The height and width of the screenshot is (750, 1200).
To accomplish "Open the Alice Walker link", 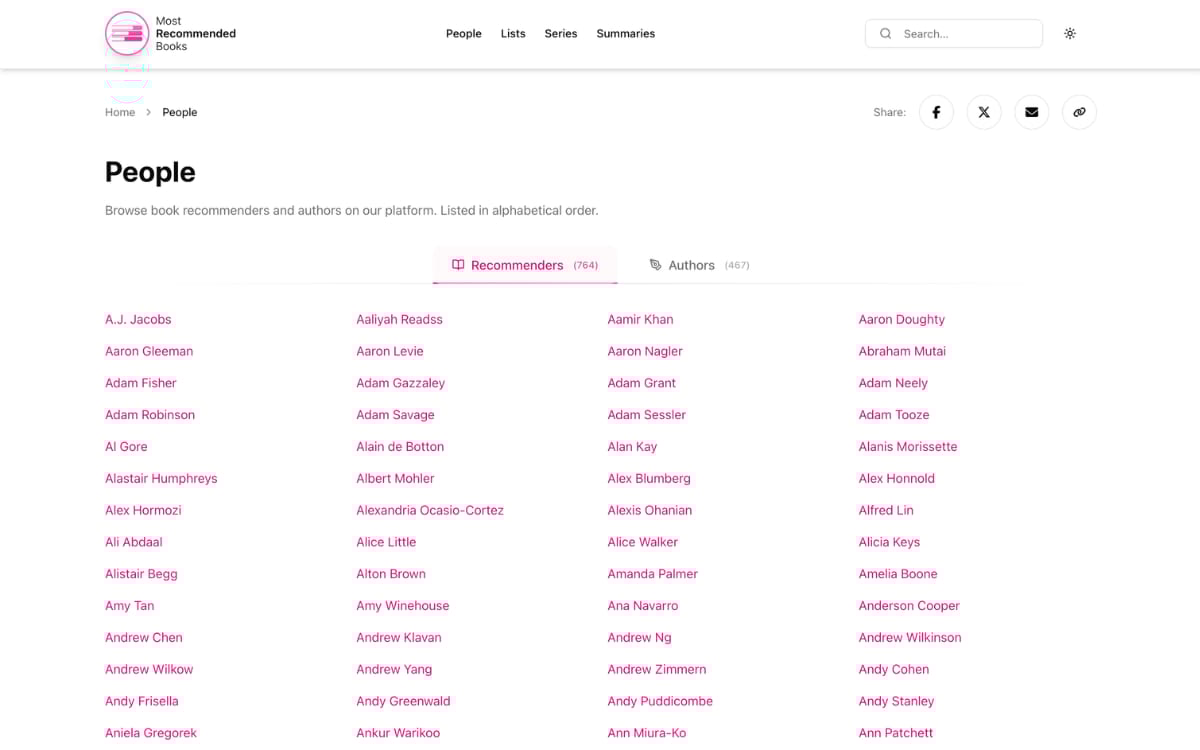I will click(x=643, y=542).
